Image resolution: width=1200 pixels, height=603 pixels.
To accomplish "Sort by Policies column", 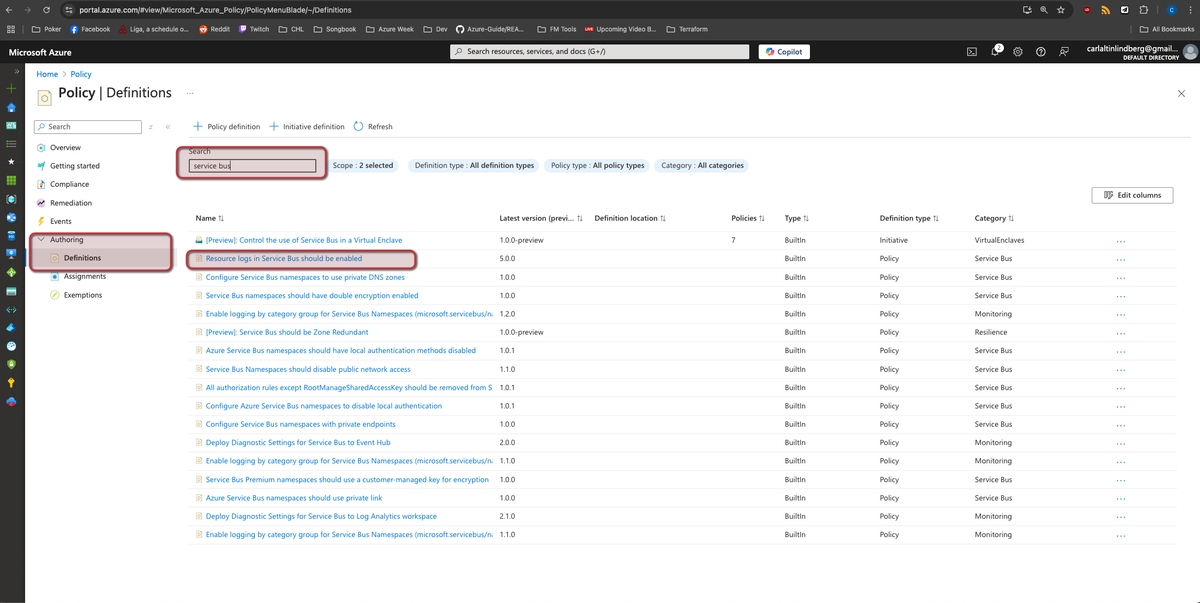I will click(749, 218).
